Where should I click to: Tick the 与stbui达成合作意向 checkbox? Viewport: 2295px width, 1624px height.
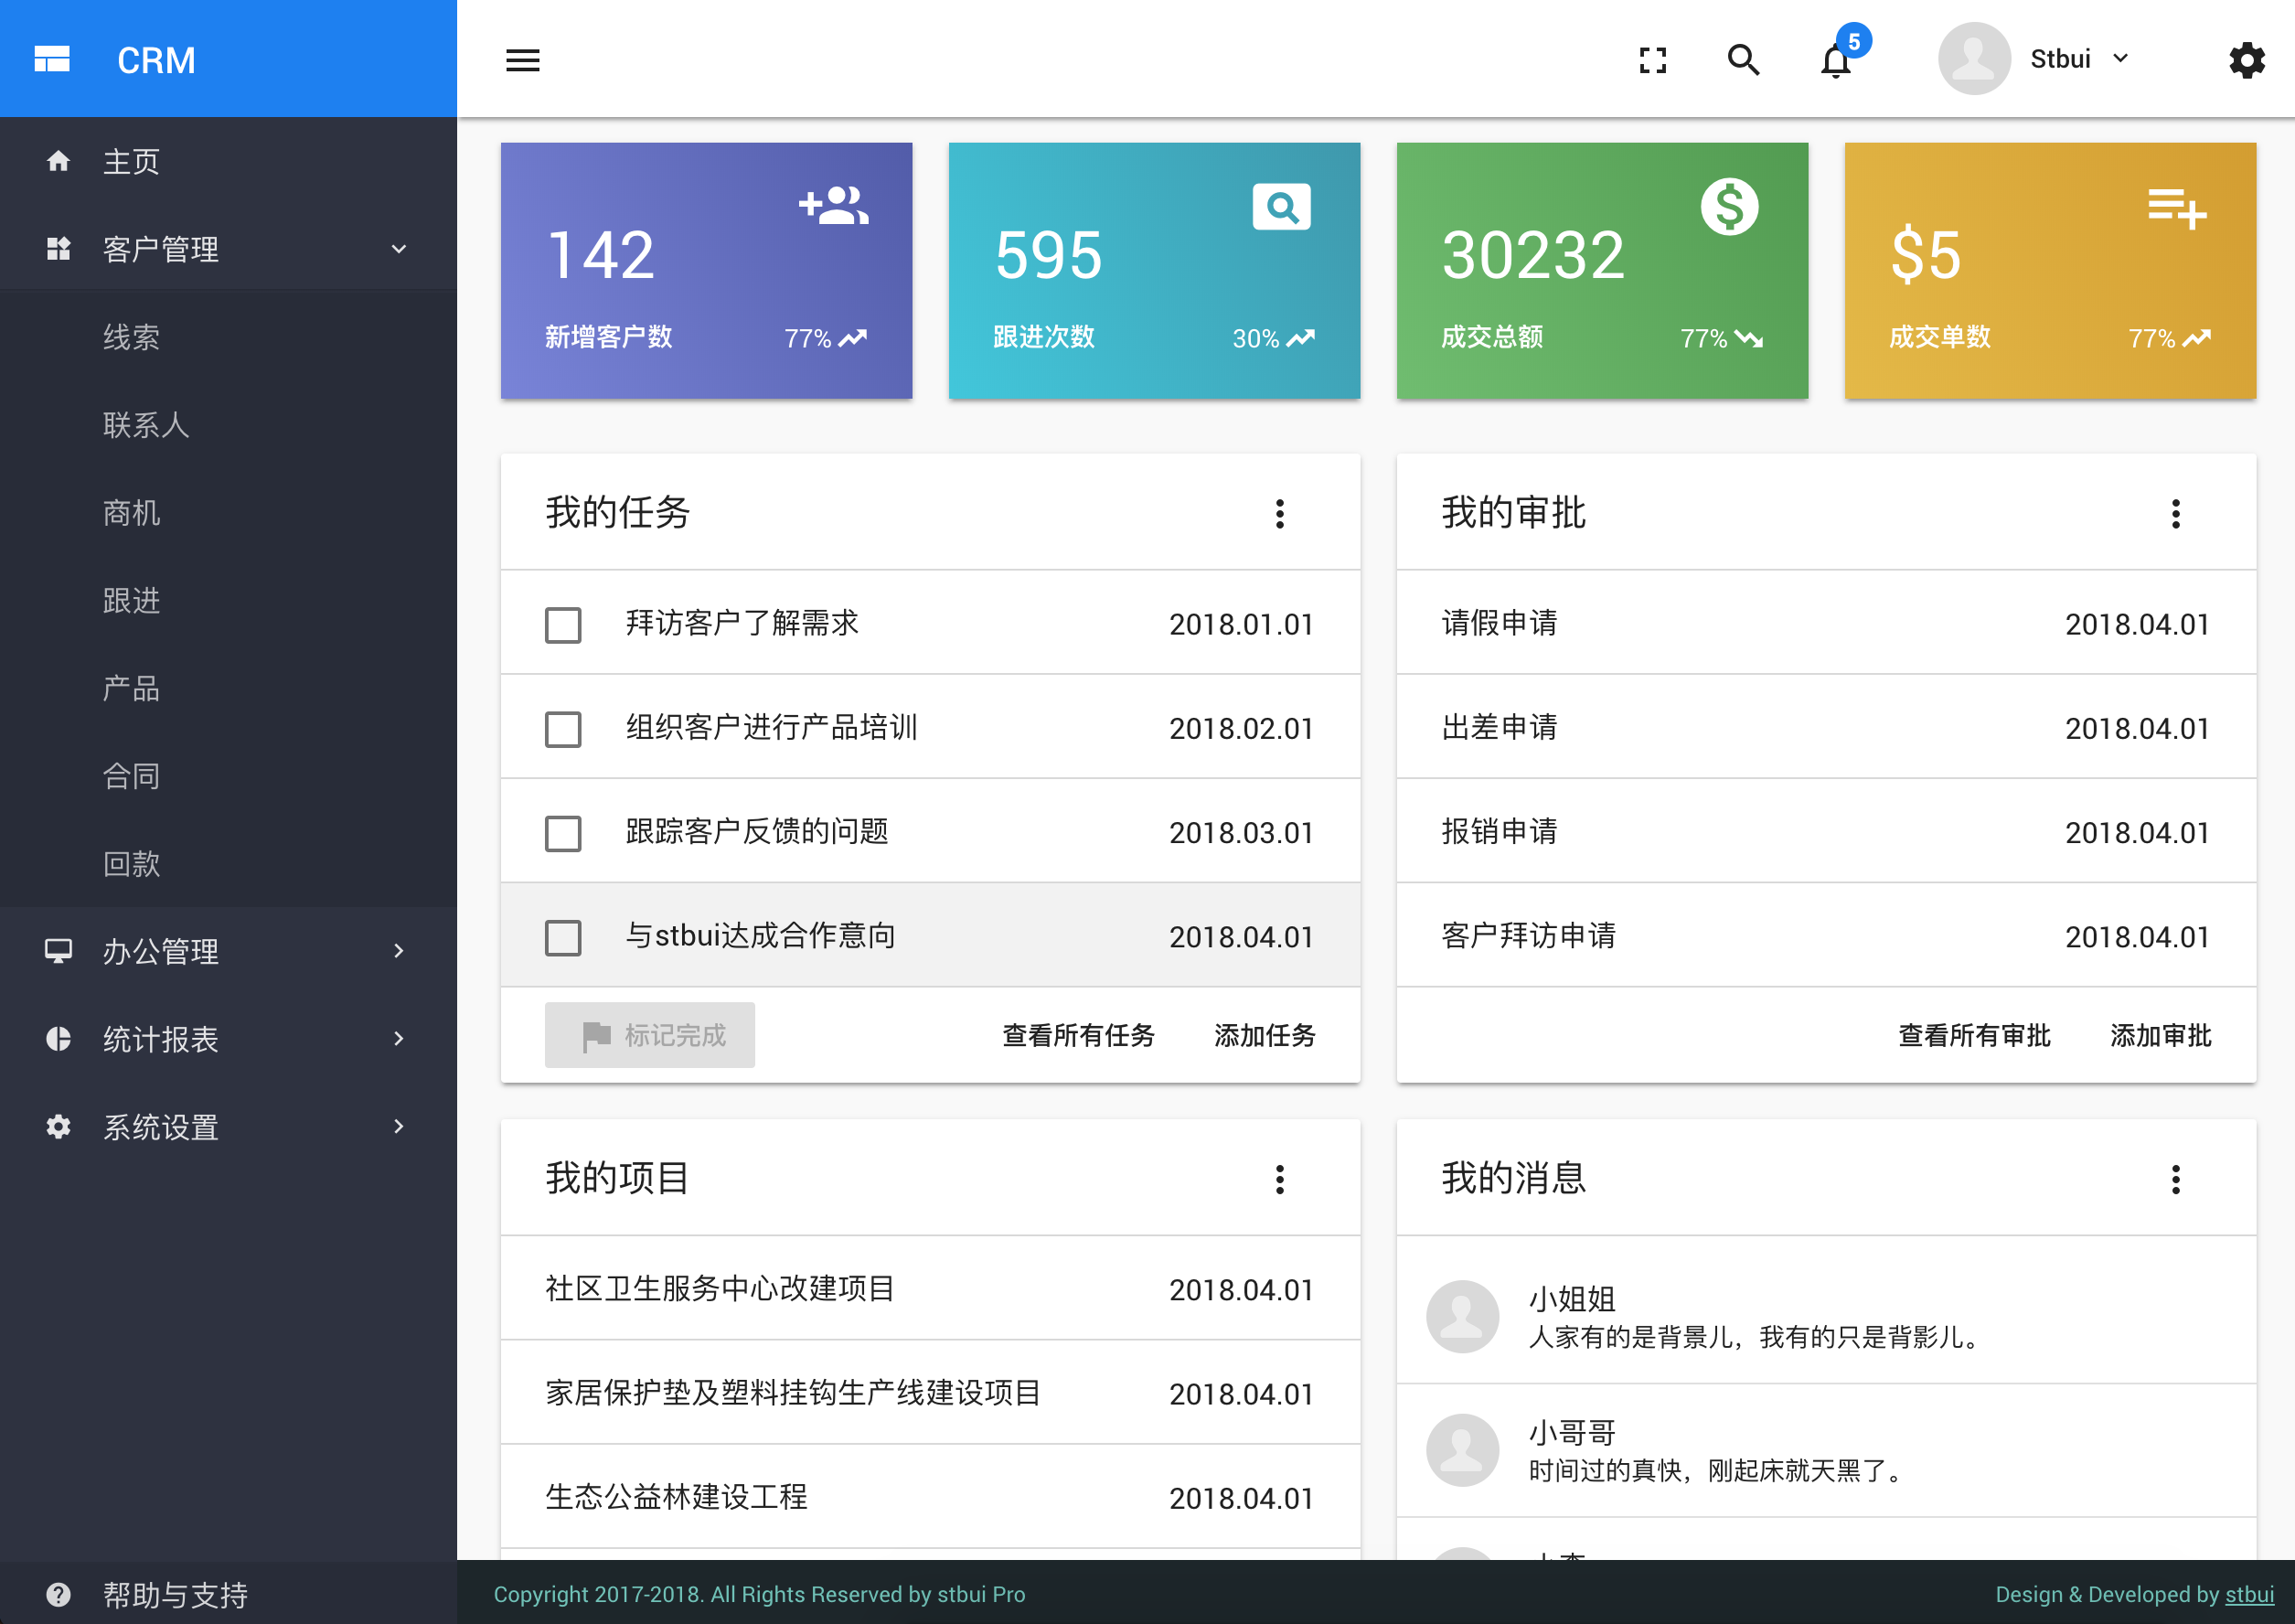pyautogui.click(x=563, y=937)
